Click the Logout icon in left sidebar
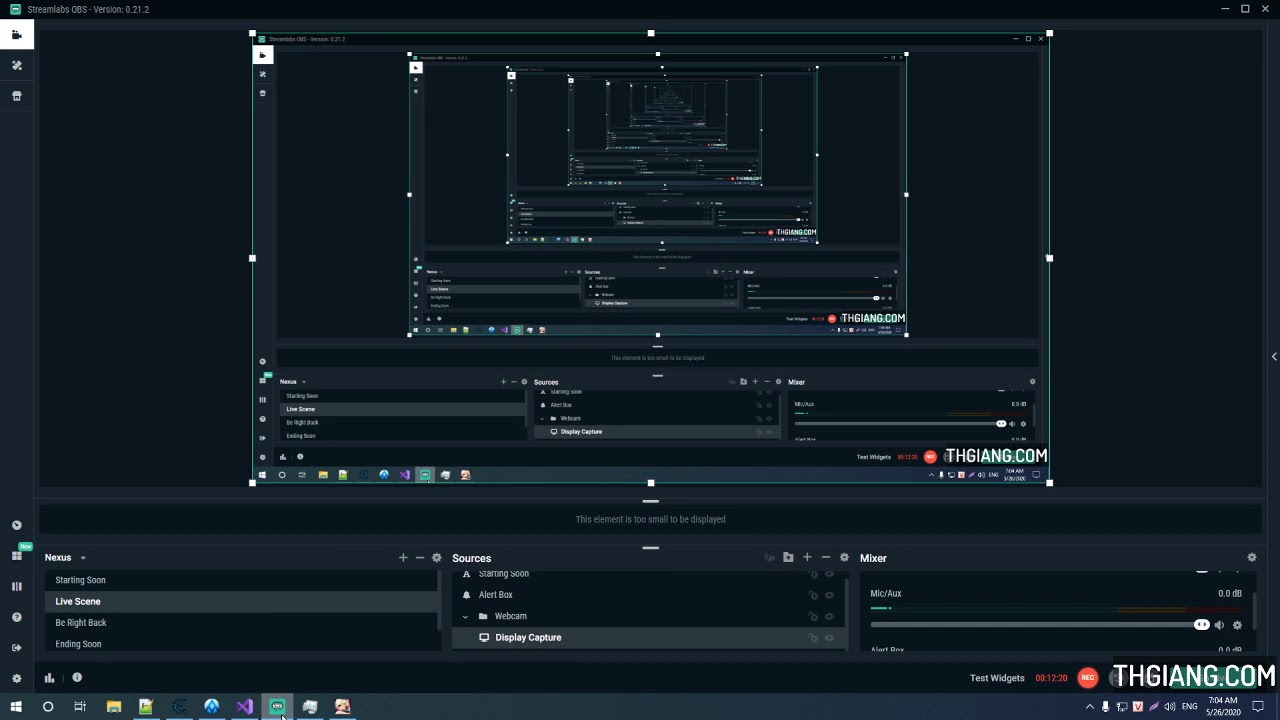1280x720 pixels. 16,648
